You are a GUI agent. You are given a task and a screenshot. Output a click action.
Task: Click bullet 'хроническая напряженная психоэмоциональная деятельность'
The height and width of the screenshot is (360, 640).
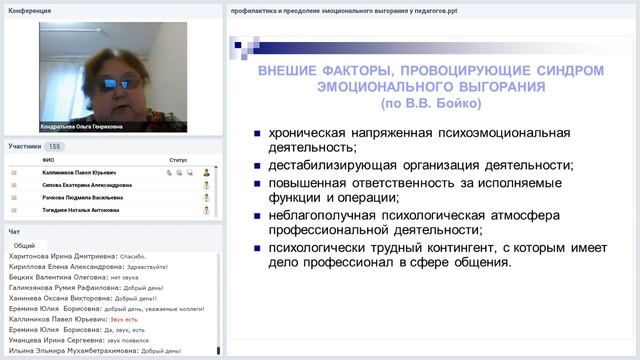[419, 140]
